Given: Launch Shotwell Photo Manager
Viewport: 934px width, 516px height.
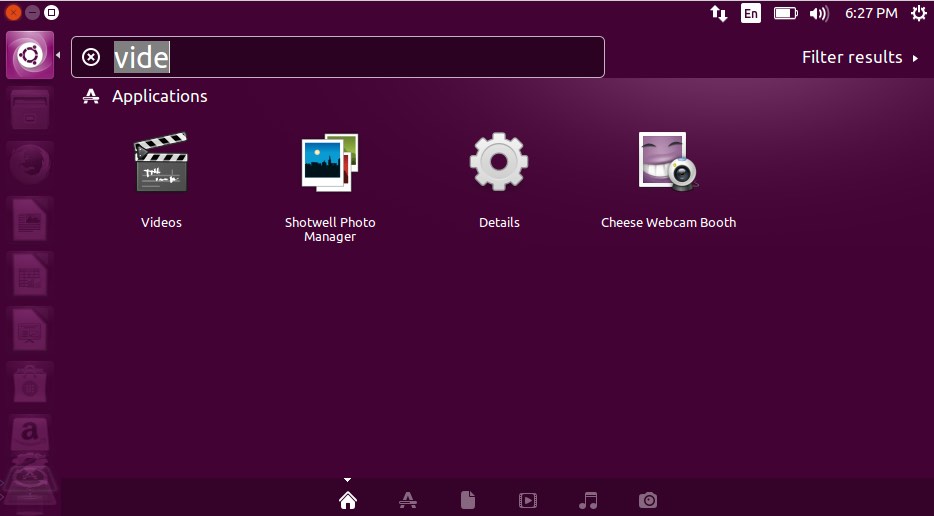Looking at the screenshot, I should 329,164.
